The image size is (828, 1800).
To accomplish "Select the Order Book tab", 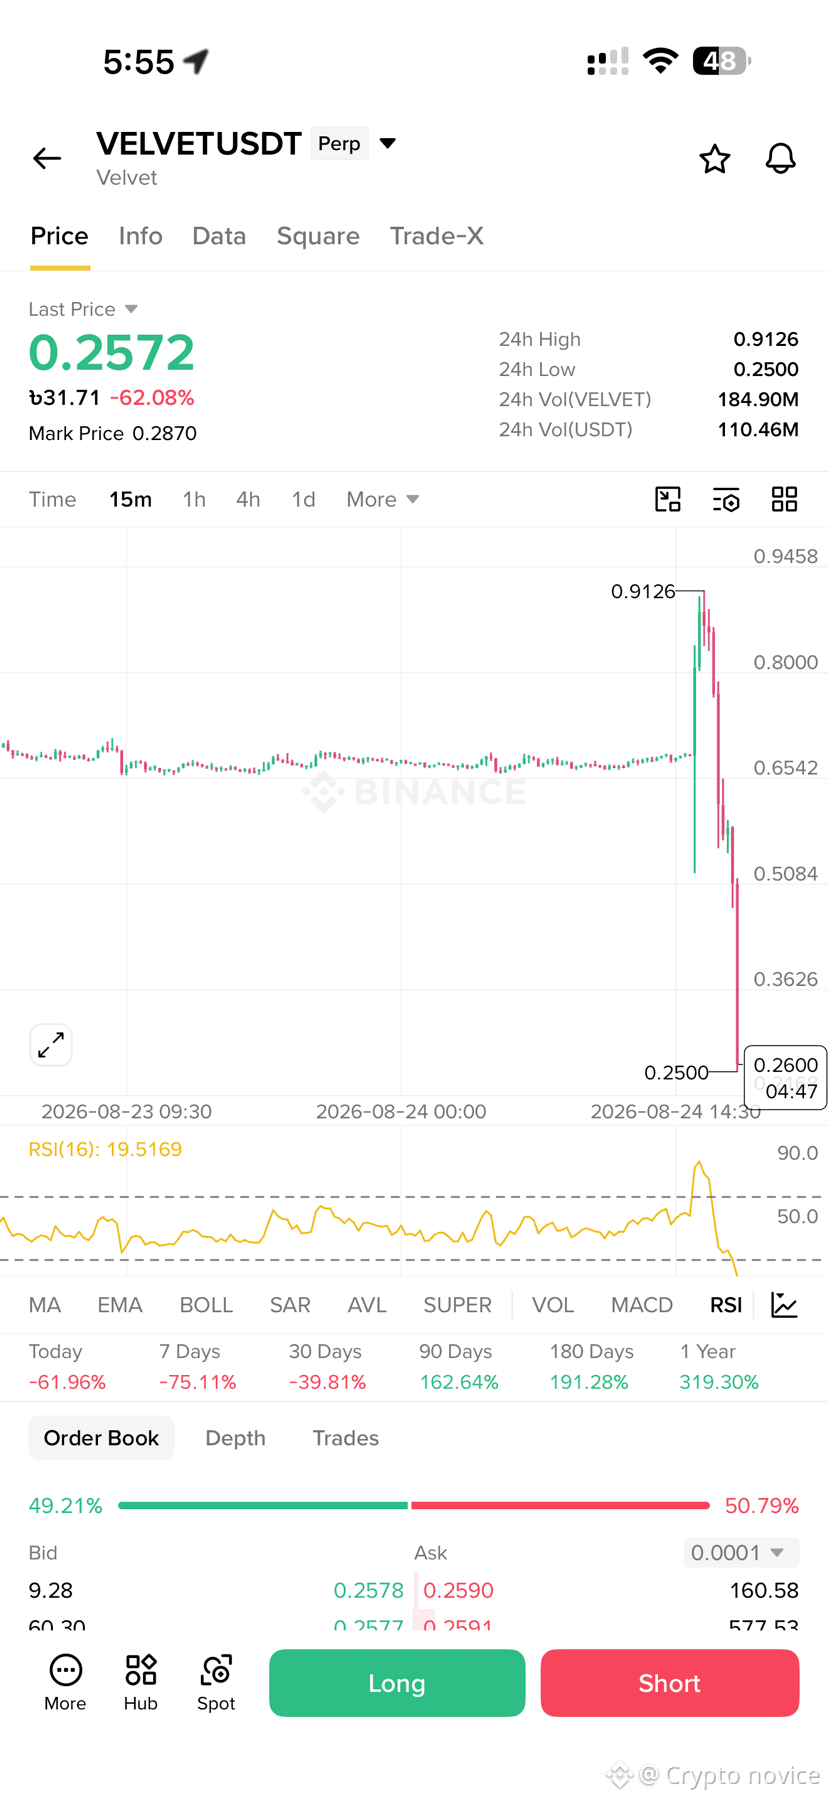I will 101,1438.
